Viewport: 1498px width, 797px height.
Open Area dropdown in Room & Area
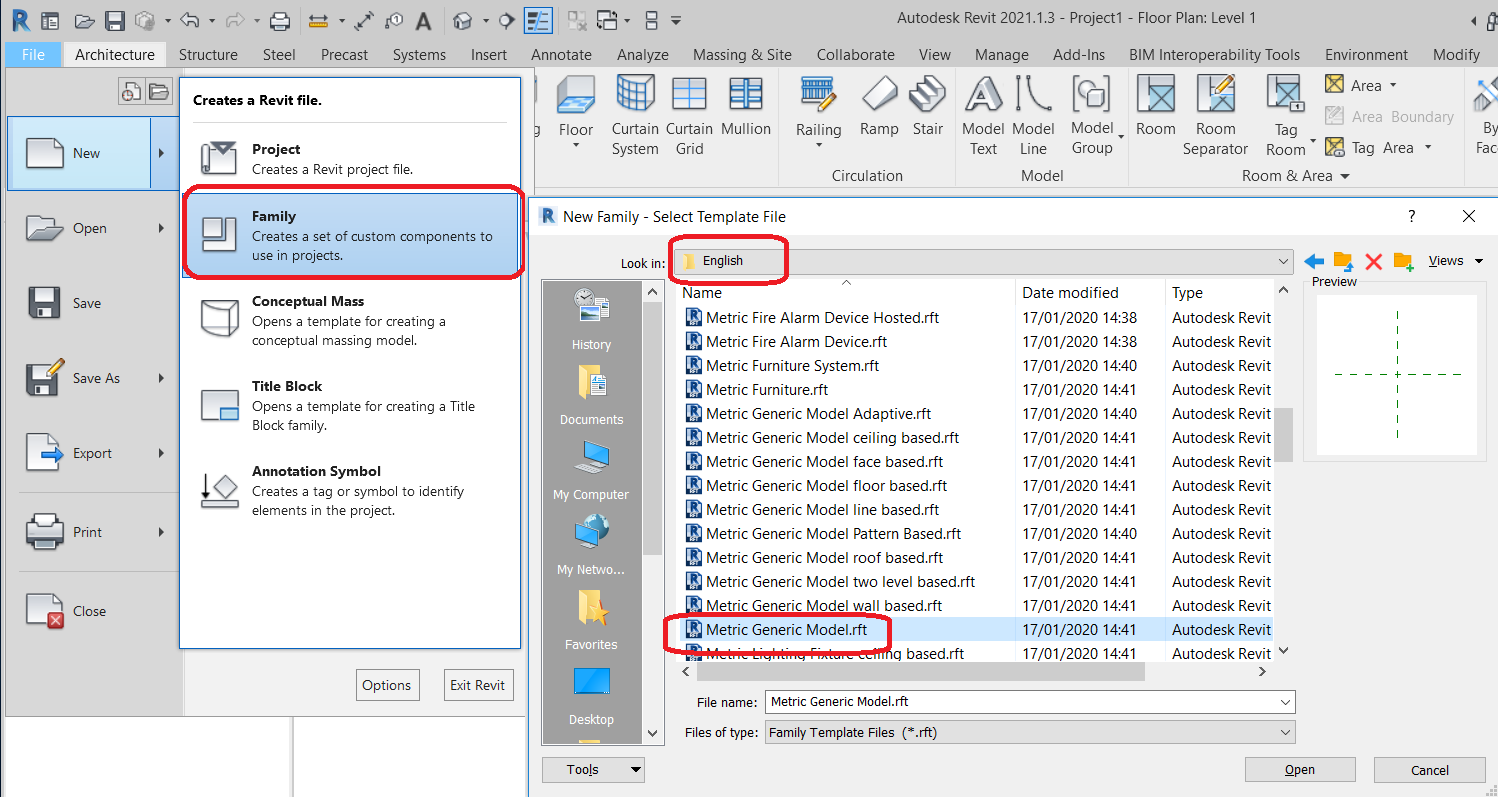(1393, 86)
